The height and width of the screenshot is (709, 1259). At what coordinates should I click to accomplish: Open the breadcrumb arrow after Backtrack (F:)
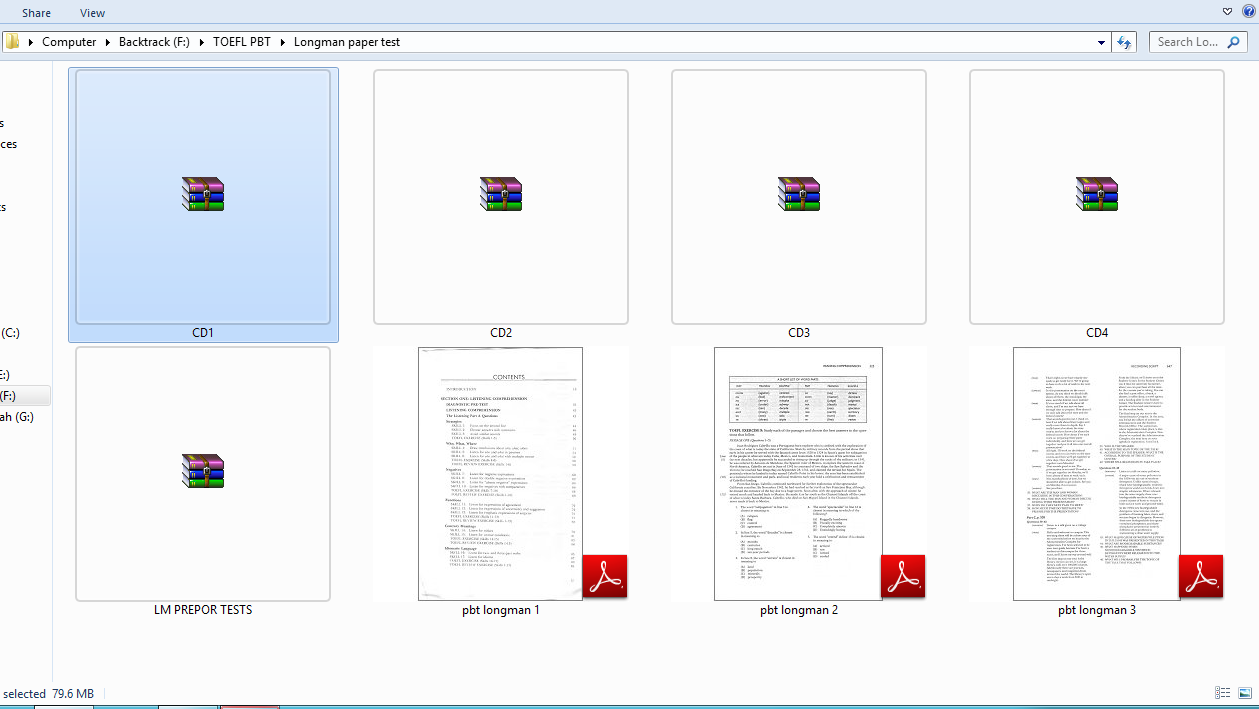202,42
